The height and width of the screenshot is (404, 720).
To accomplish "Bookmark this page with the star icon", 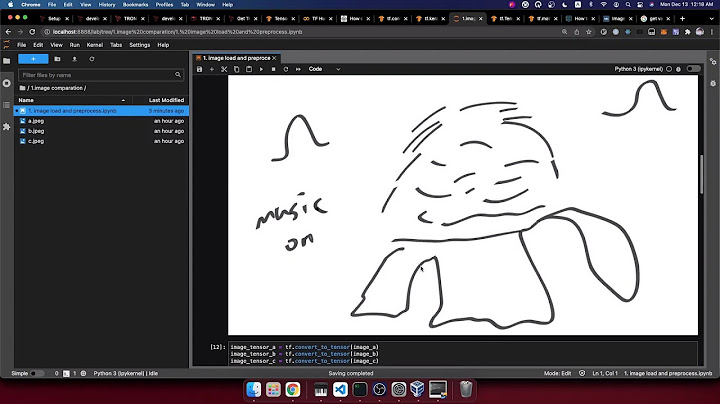I will click(x=589, y=32).
